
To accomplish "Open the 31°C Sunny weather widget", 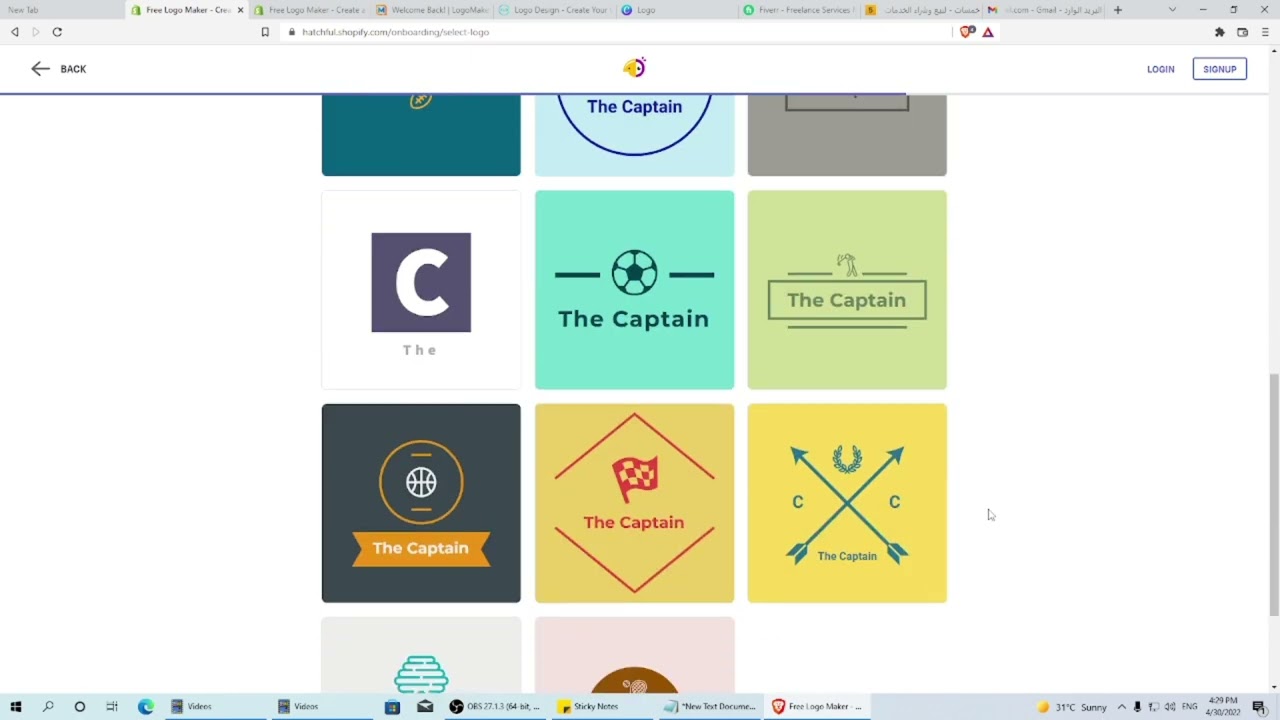I will click(x=1072, y=707).
